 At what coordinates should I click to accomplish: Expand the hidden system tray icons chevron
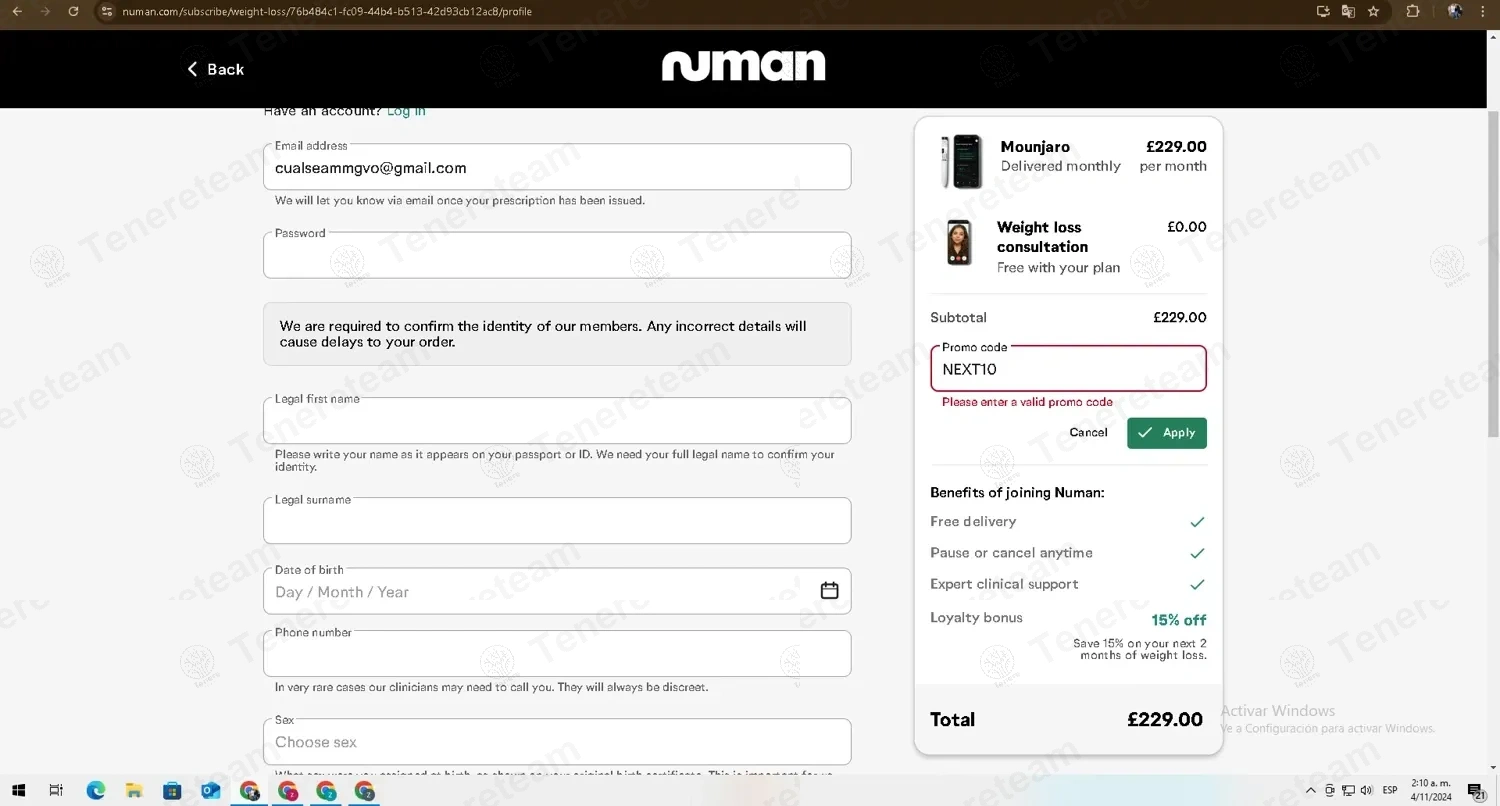coord(1311,791)
